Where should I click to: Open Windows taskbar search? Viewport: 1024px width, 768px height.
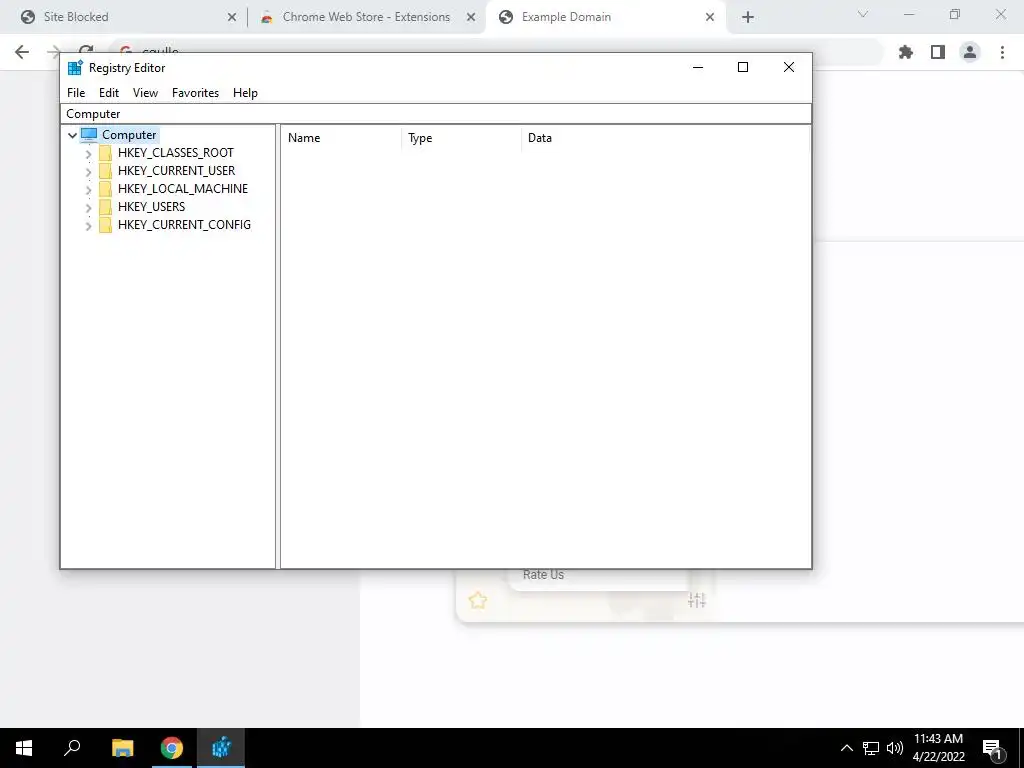tap(72, 748)
